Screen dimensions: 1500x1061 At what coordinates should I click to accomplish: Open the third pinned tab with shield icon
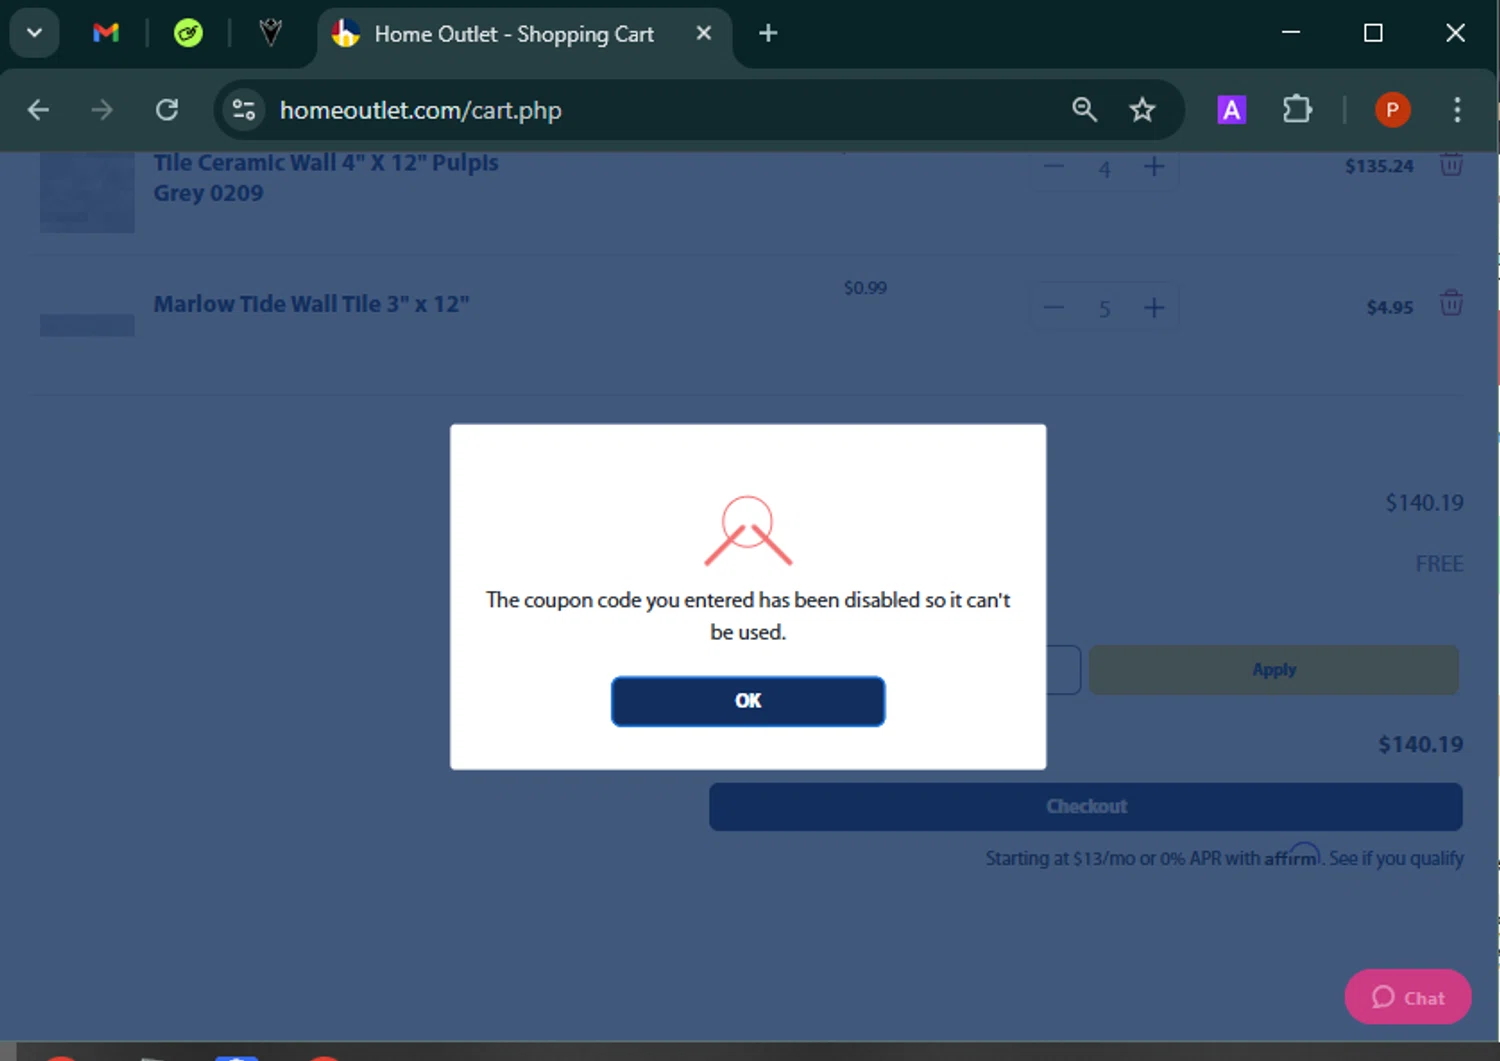[x=270, y=33]
